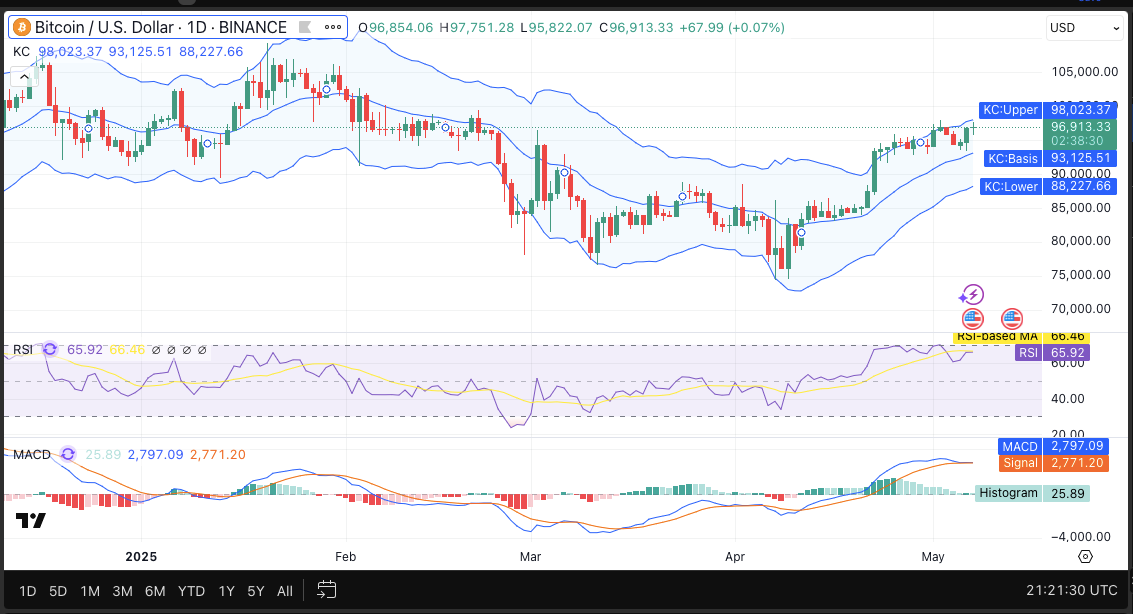Select the All time range
The height and width of the screenshot is (614, 1133).
[x=285, y=591]
